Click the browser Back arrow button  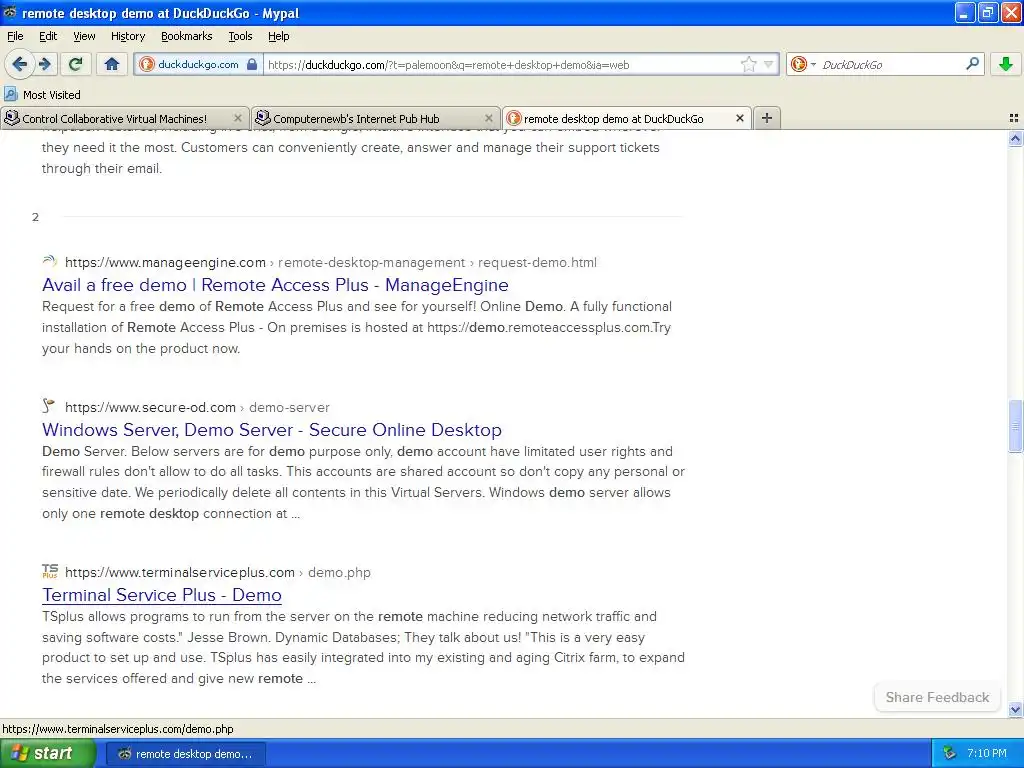tap(18, 64)
